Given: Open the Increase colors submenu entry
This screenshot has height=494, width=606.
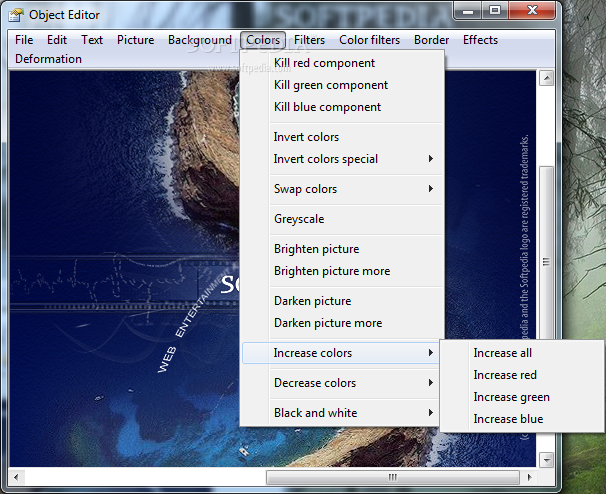Looking at the screenshot, I should click(x=341, y=353).
